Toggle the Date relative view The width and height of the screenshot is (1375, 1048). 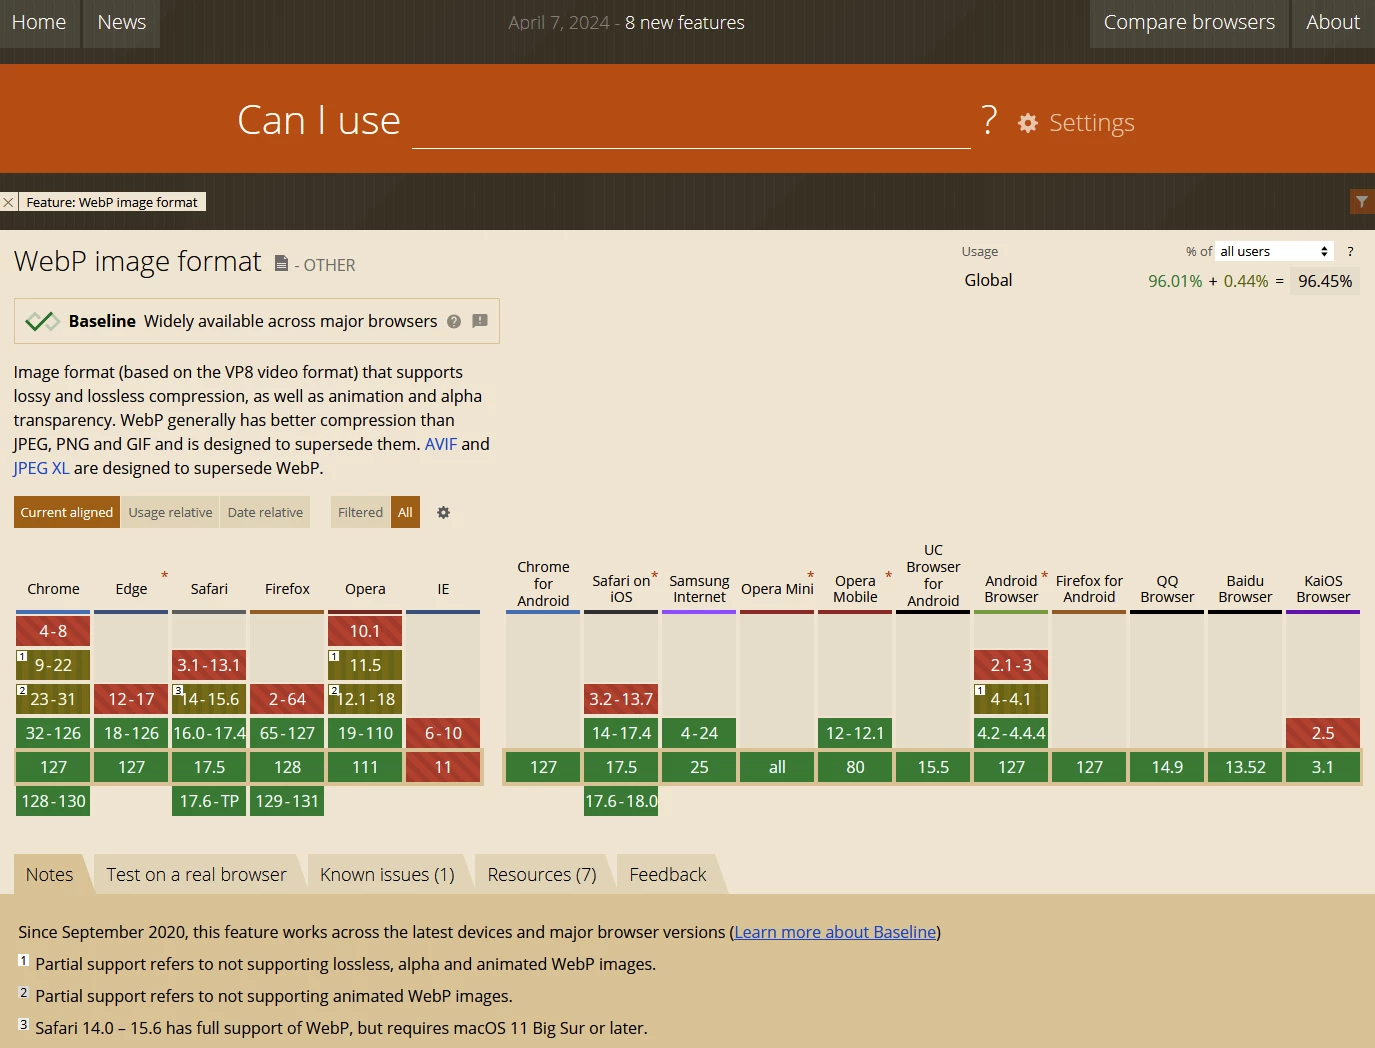pos(265,512)
